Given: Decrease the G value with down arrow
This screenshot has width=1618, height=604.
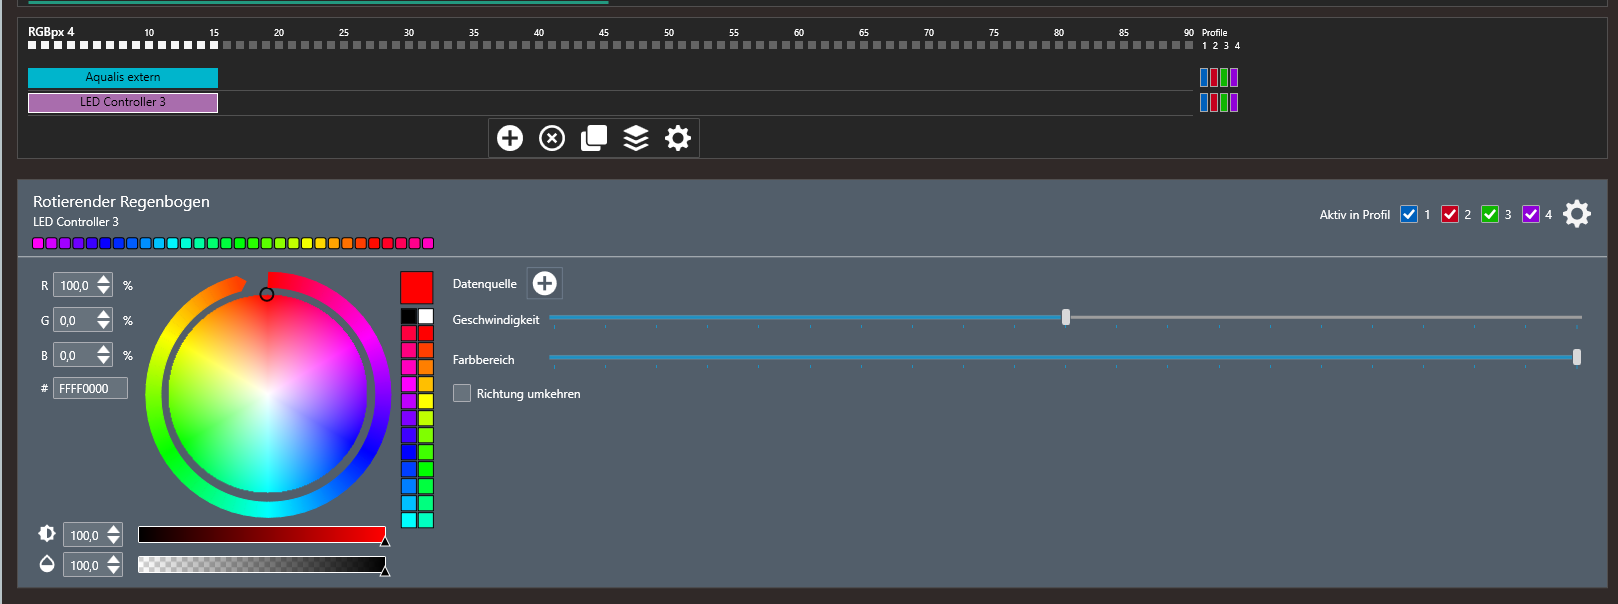Looking at the screenshot, I should click(x=104, y=326).
